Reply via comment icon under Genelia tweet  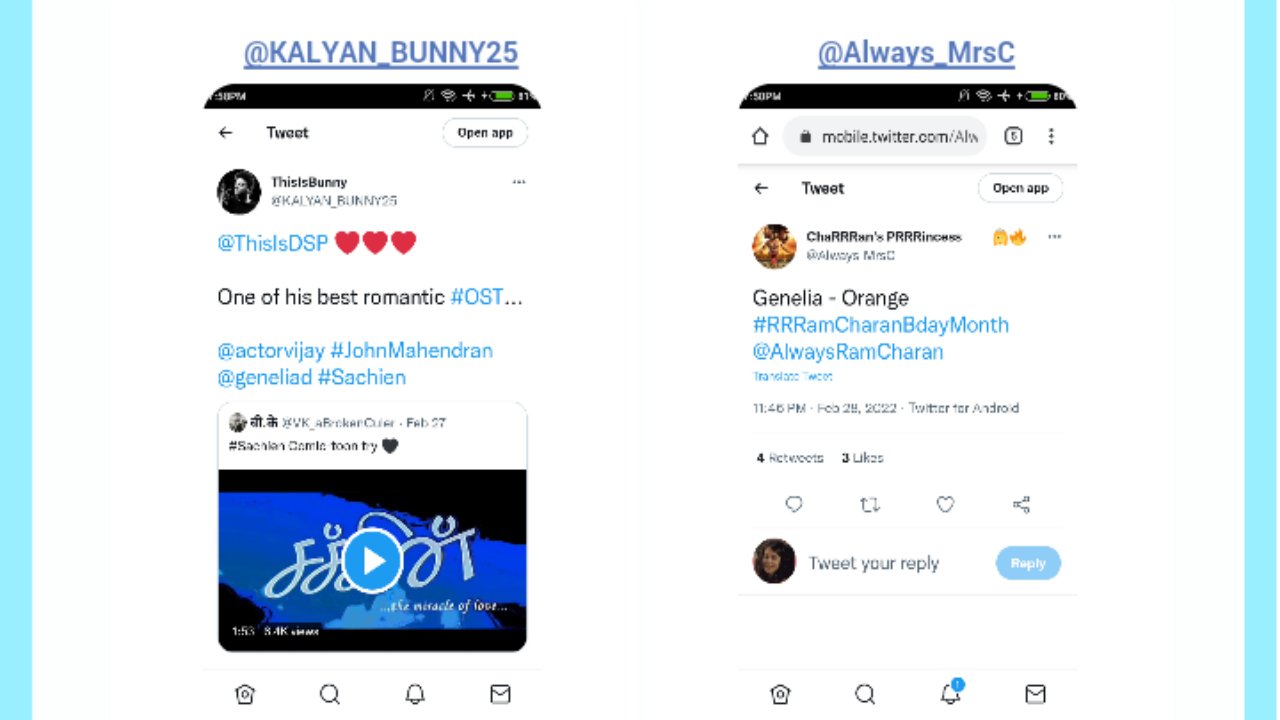coord(794,505)
